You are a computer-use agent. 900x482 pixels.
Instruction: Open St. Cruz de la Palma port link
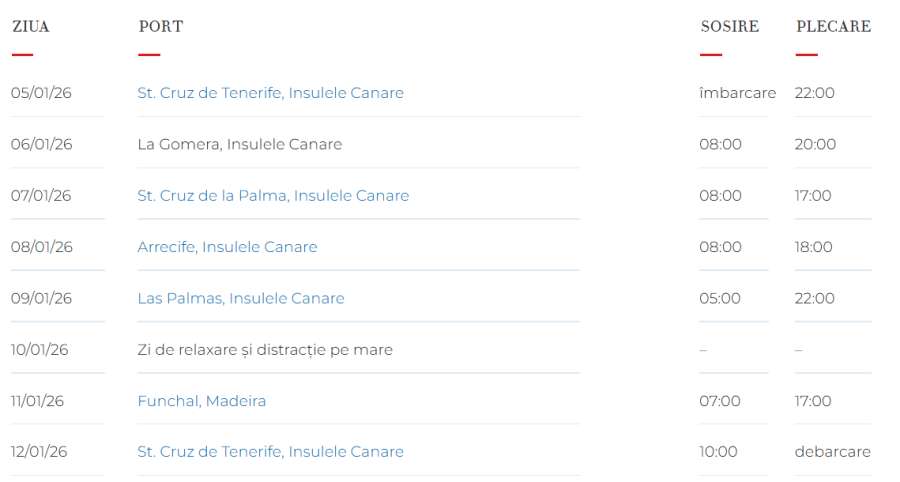click(x=273, y=196)
